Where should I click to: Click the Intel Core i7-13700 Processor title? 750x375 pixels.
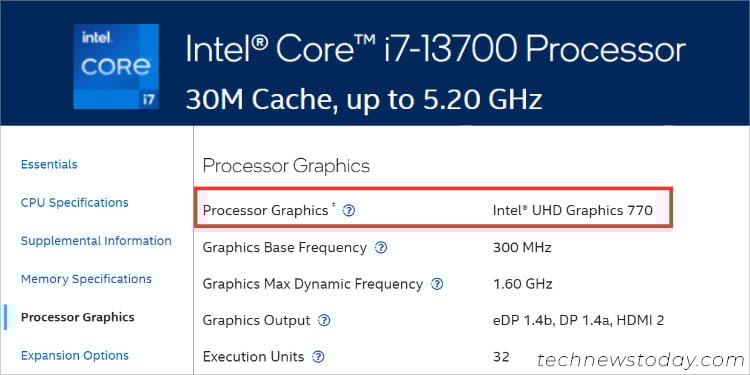tap(435, 49)
